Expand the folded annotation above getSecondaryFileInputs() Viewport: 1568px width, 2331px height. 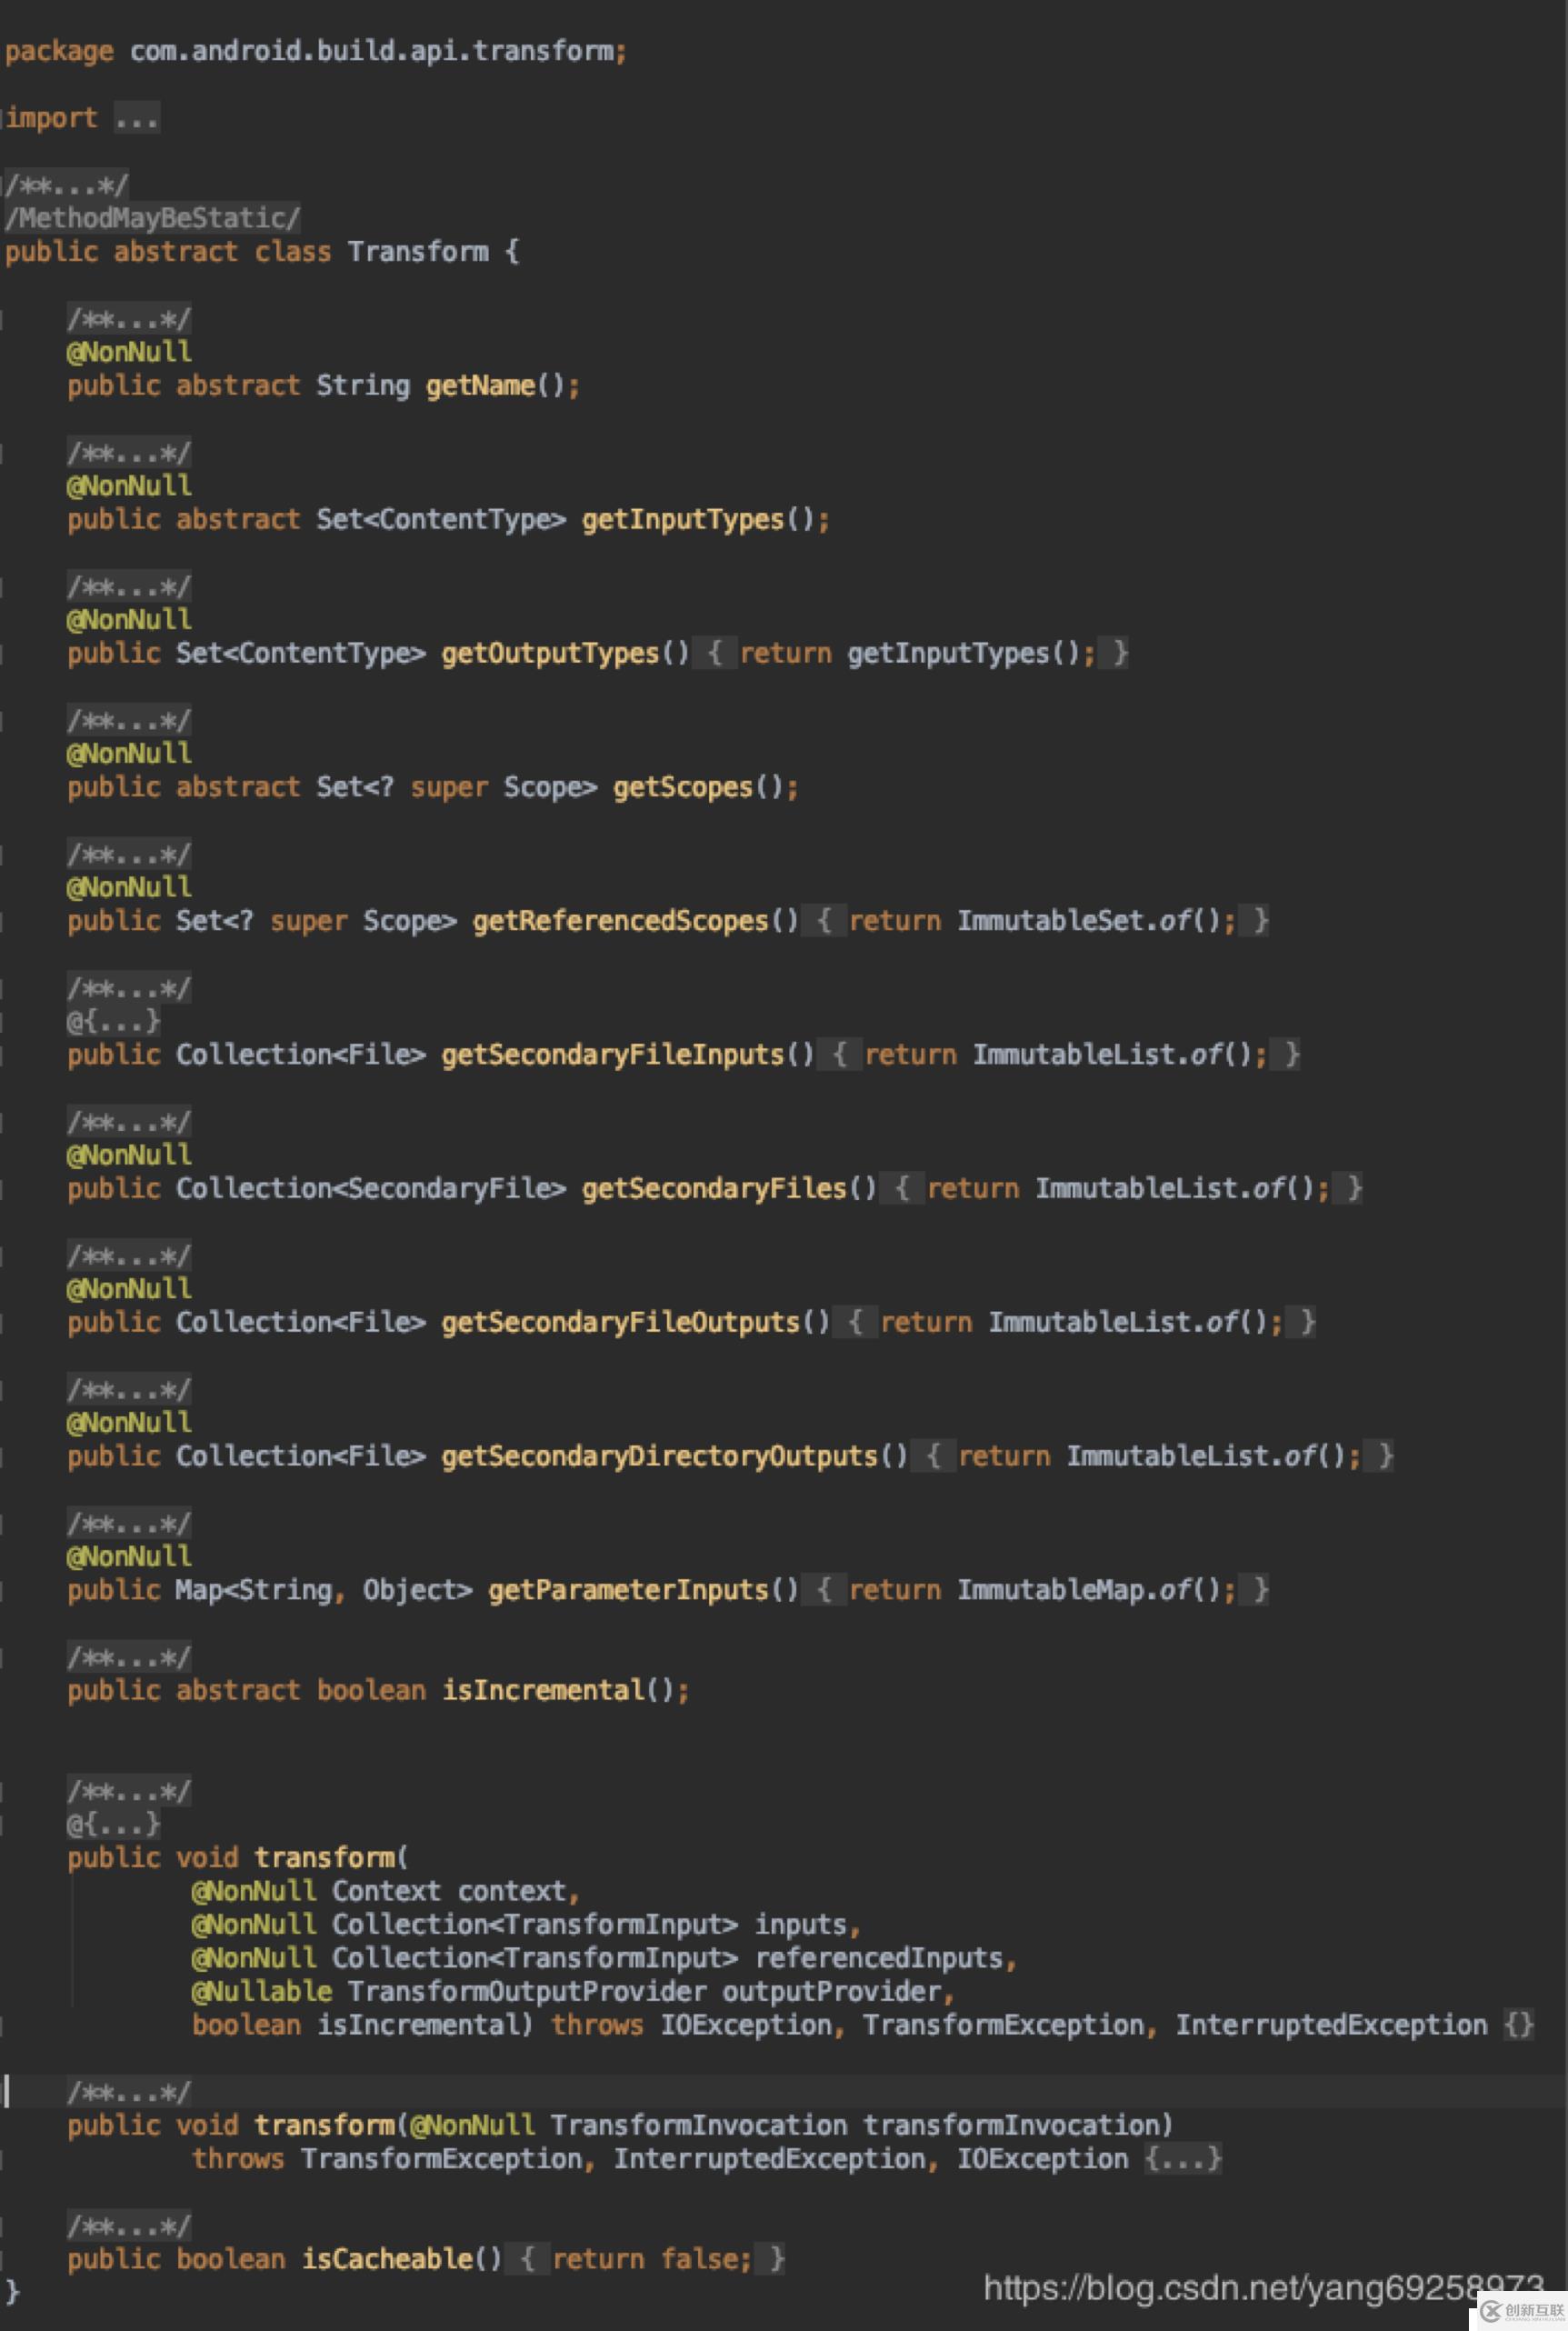[x=113, y=1021]
